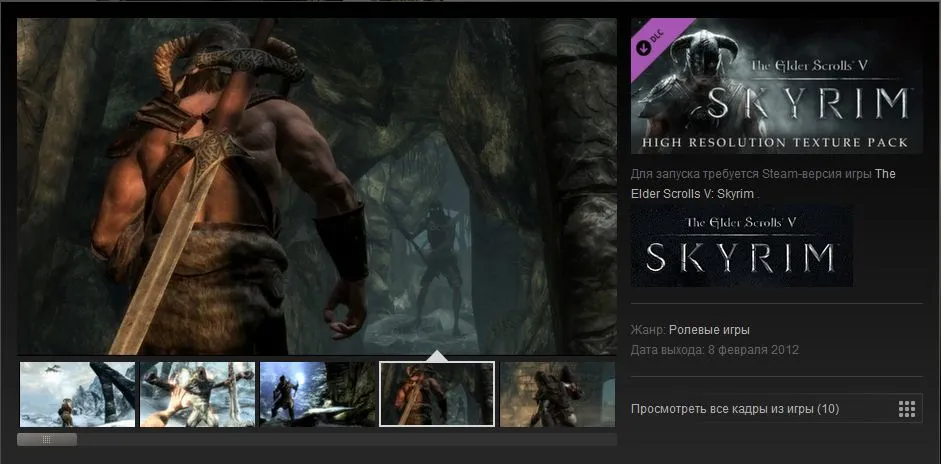Select highlighted thumbnail of warrior in cave
941x464 pixels.
[437, 394]
